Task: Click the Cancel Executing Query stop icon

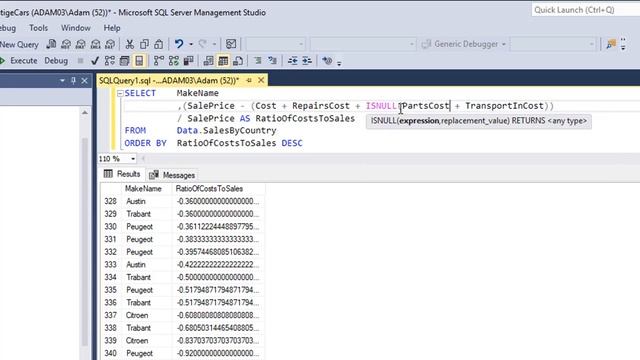Action: click(80, 61)
